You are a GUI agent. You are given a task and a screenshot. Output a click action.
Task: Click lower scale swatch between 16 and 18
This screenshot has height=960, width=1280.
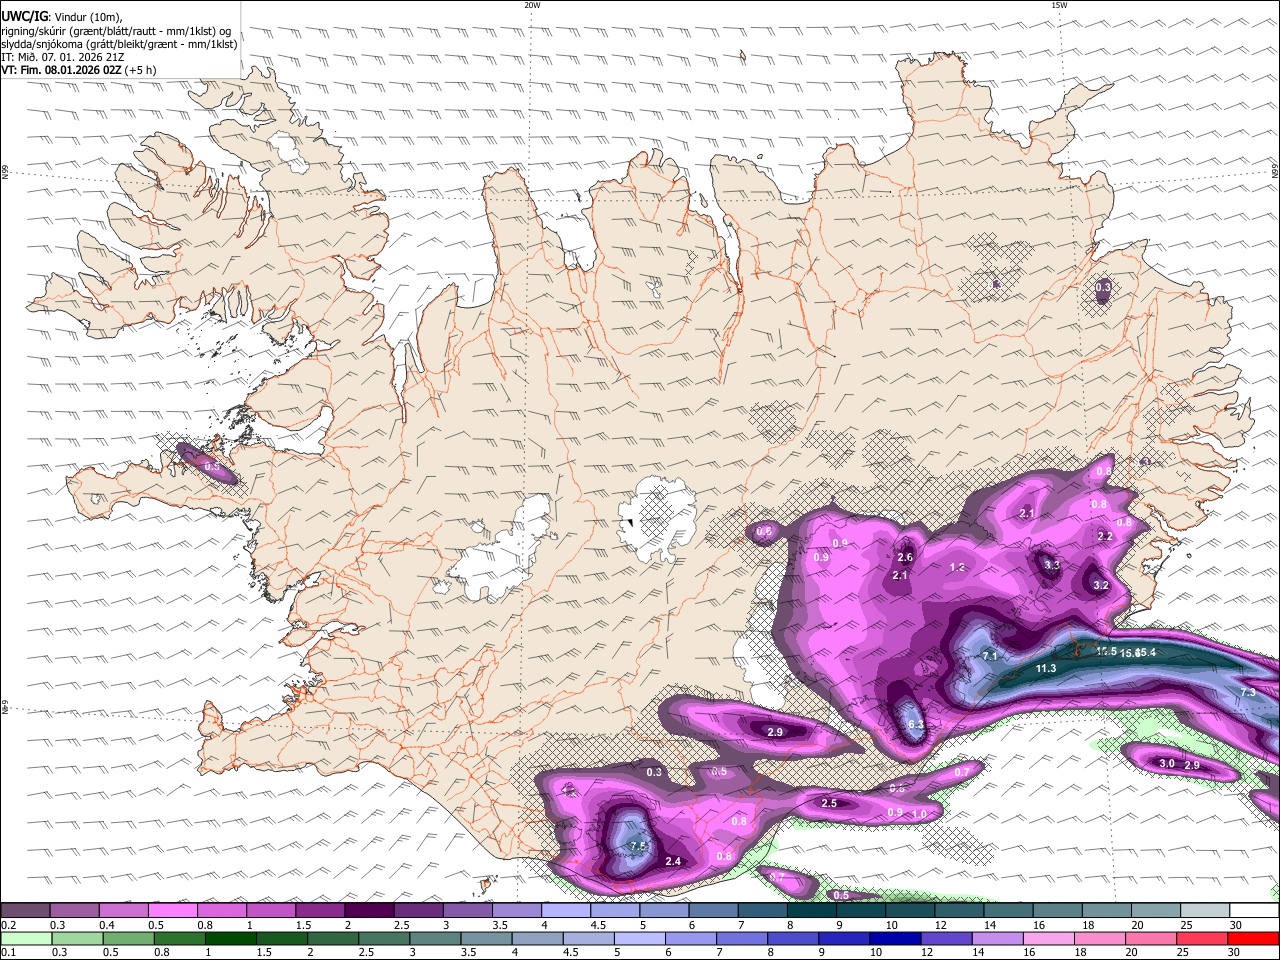1049,938
